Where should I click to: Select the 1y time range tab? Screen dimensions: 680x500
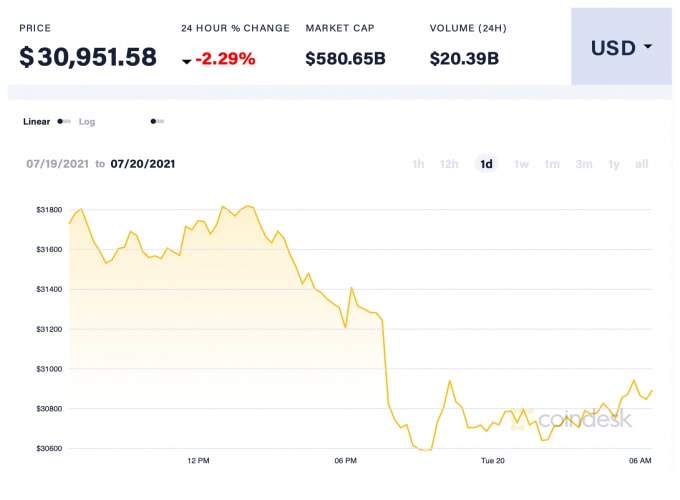pyautogui.click(x=614, y=164)
